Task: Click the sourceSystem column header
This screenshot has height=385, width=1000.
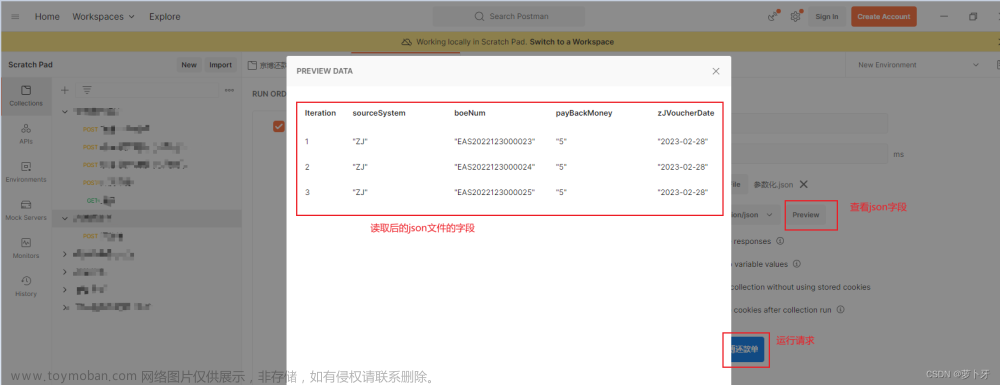Action: coord(379,113)
